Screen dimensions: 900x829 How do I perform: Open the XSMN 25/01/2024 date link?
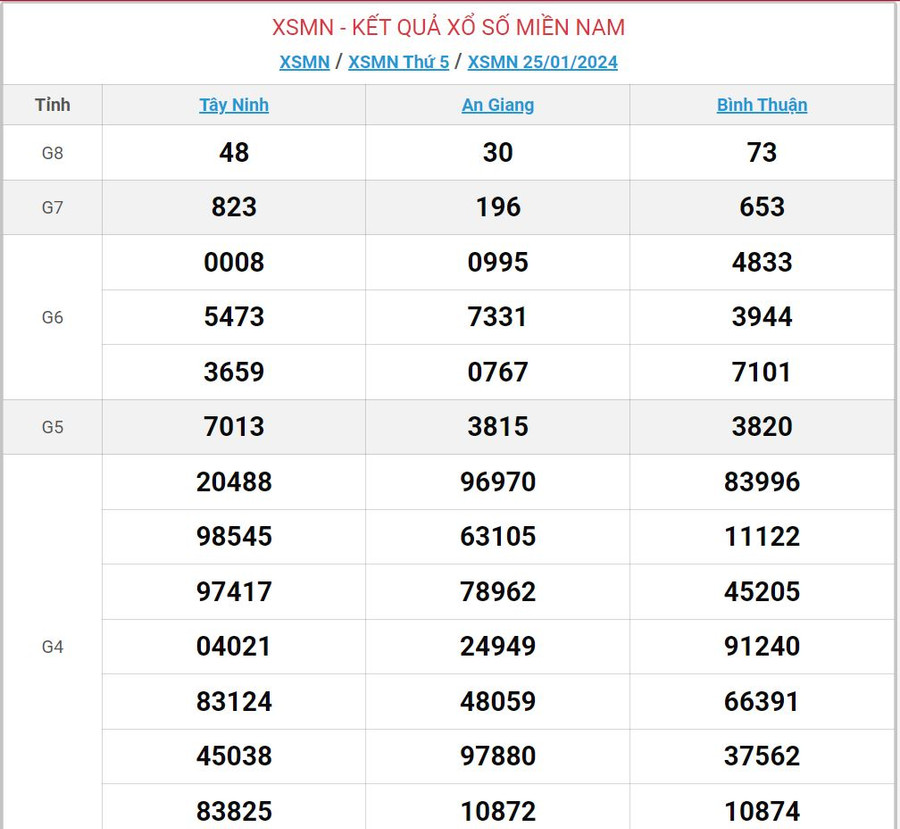542,62
